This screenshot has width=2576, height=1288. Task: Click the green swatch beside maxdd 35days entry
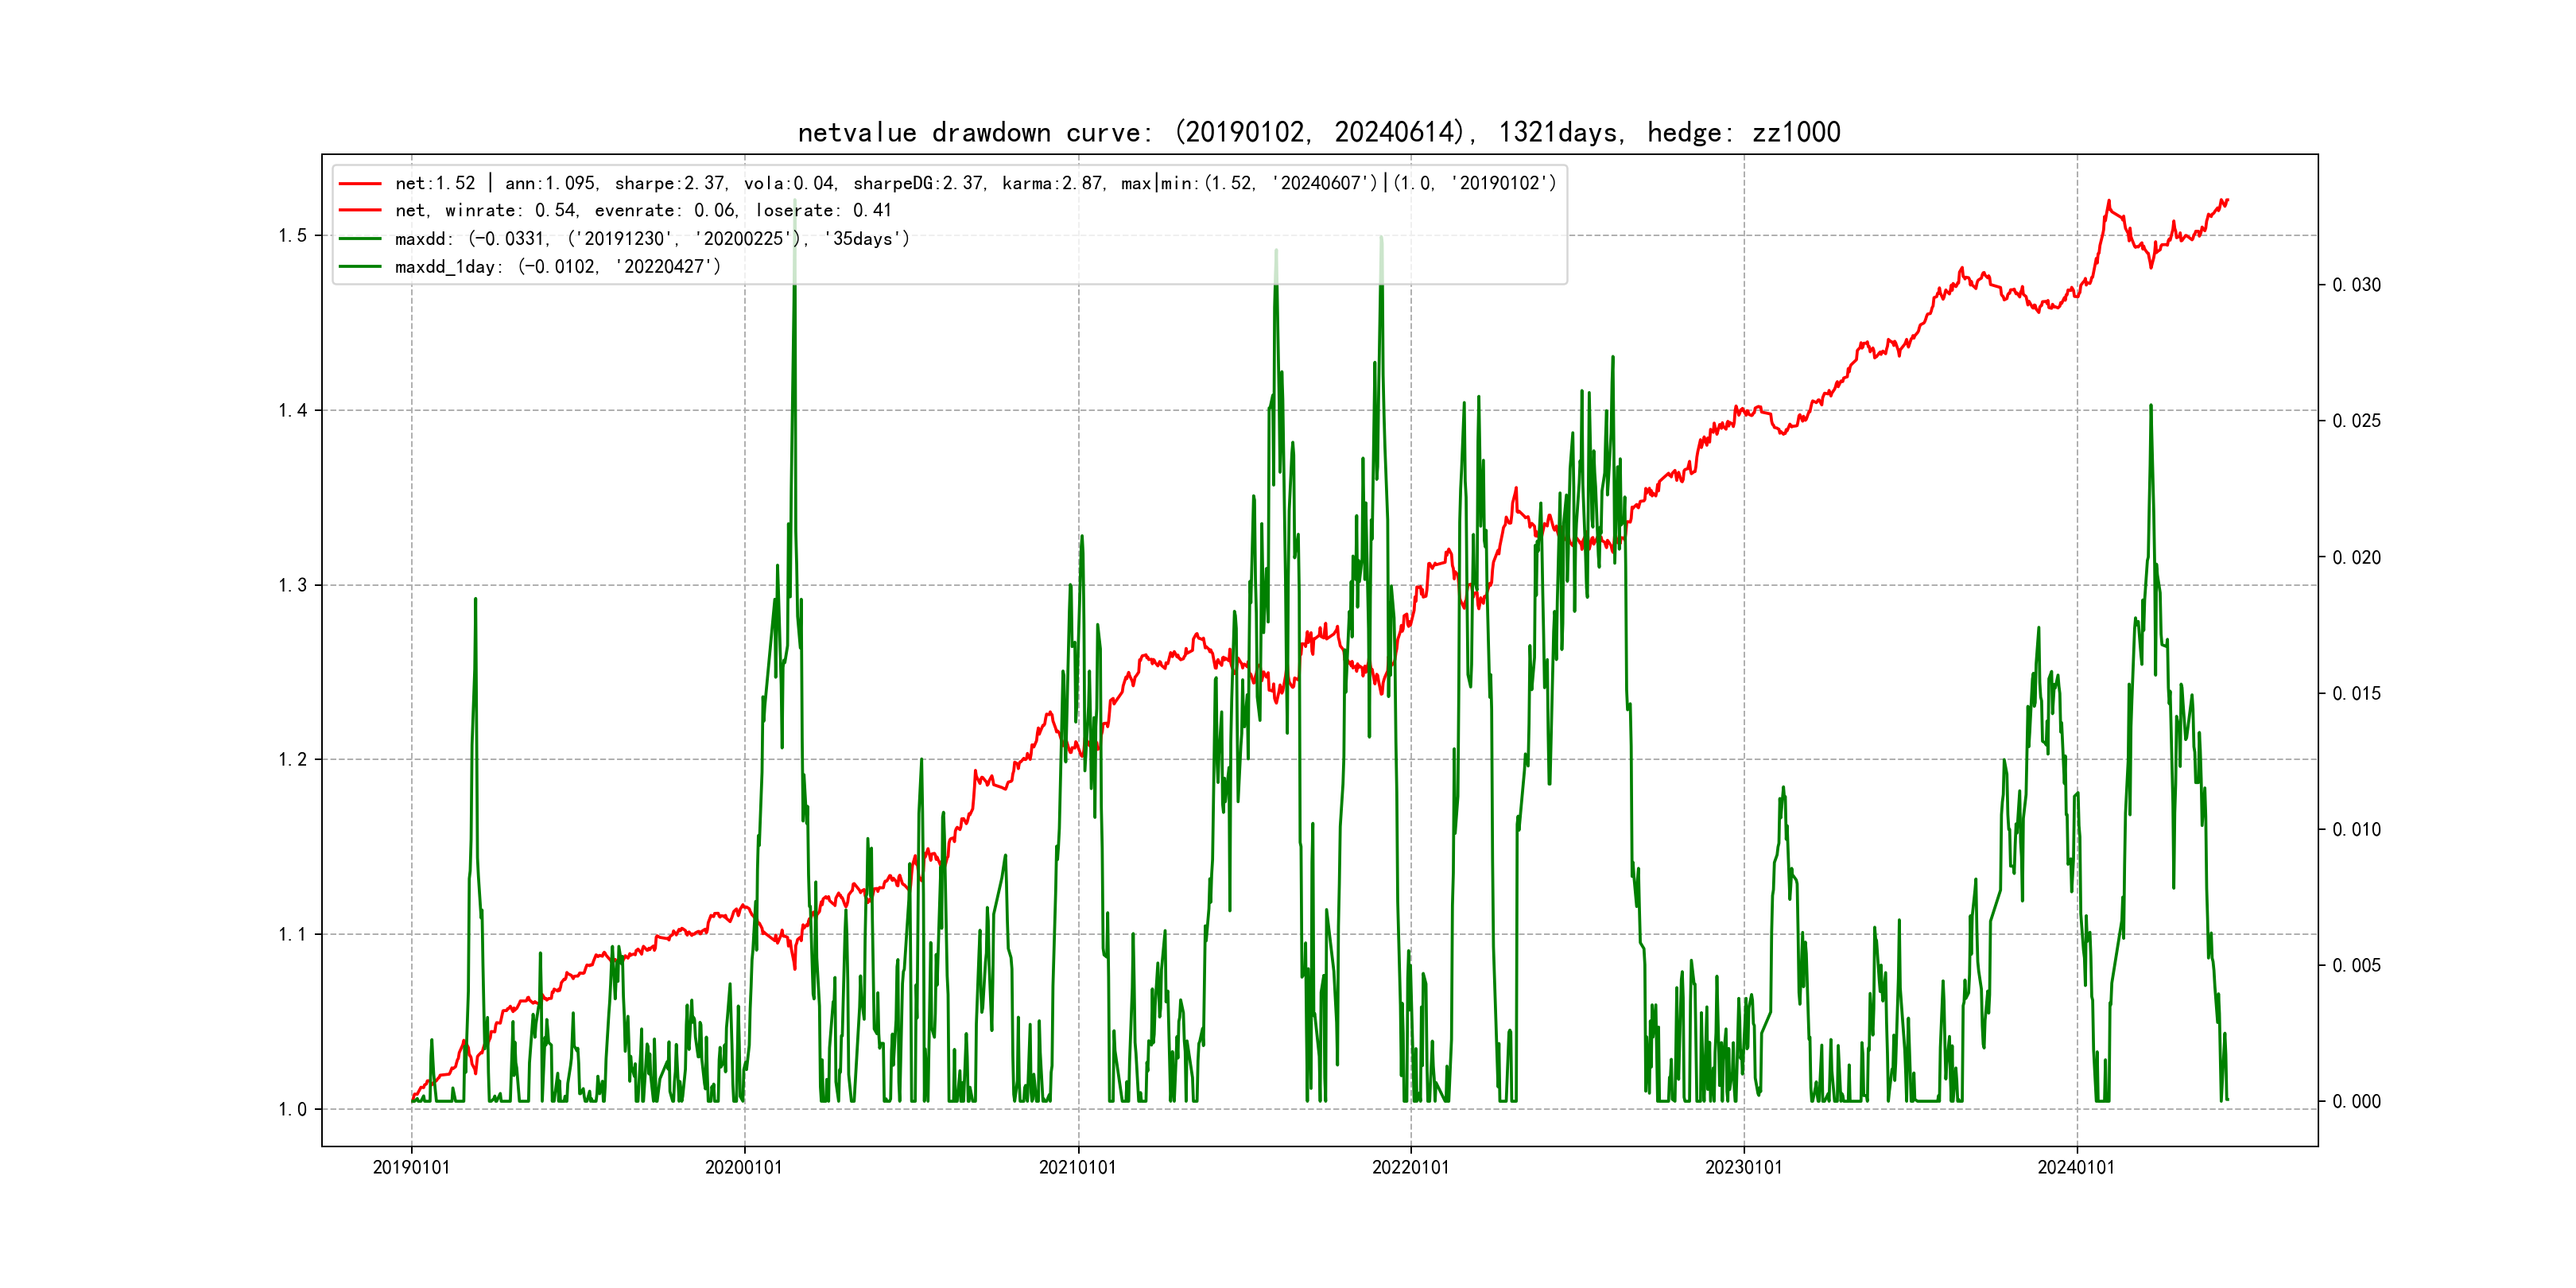click(360, 238)
